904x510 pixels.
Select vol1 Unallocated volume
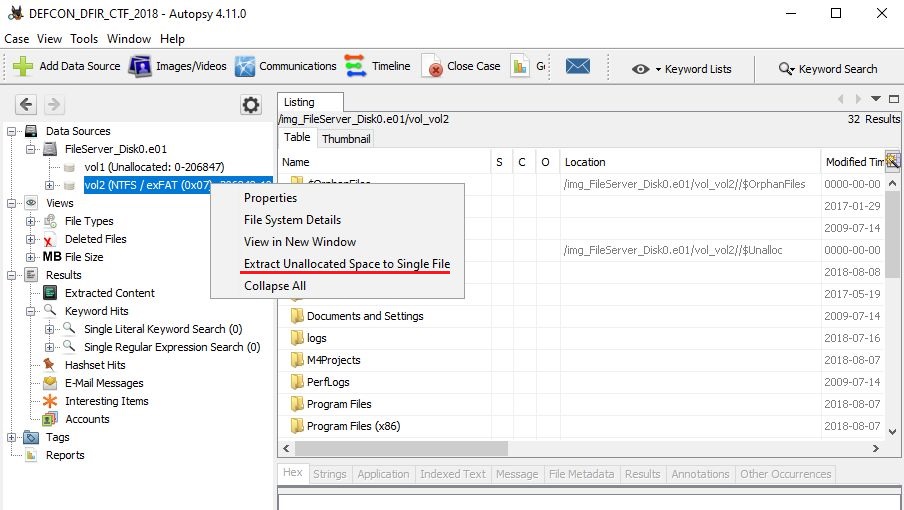tap(154, 167)
